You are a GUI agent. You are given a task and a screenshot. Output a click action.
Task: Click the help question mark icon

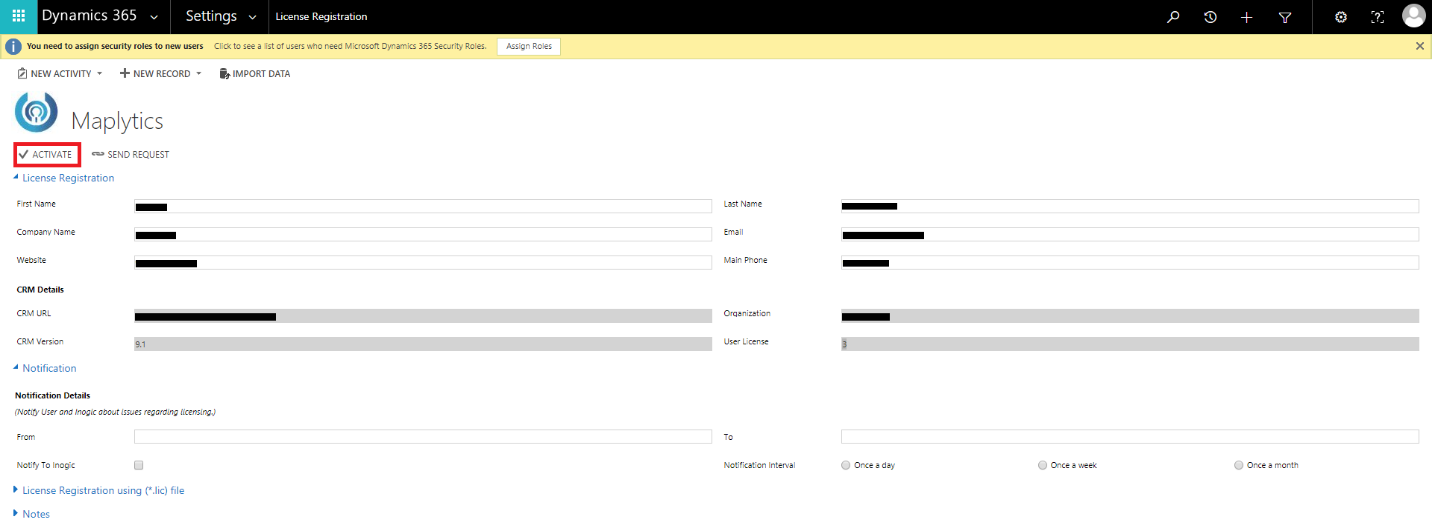click(x=1377, y=16)
